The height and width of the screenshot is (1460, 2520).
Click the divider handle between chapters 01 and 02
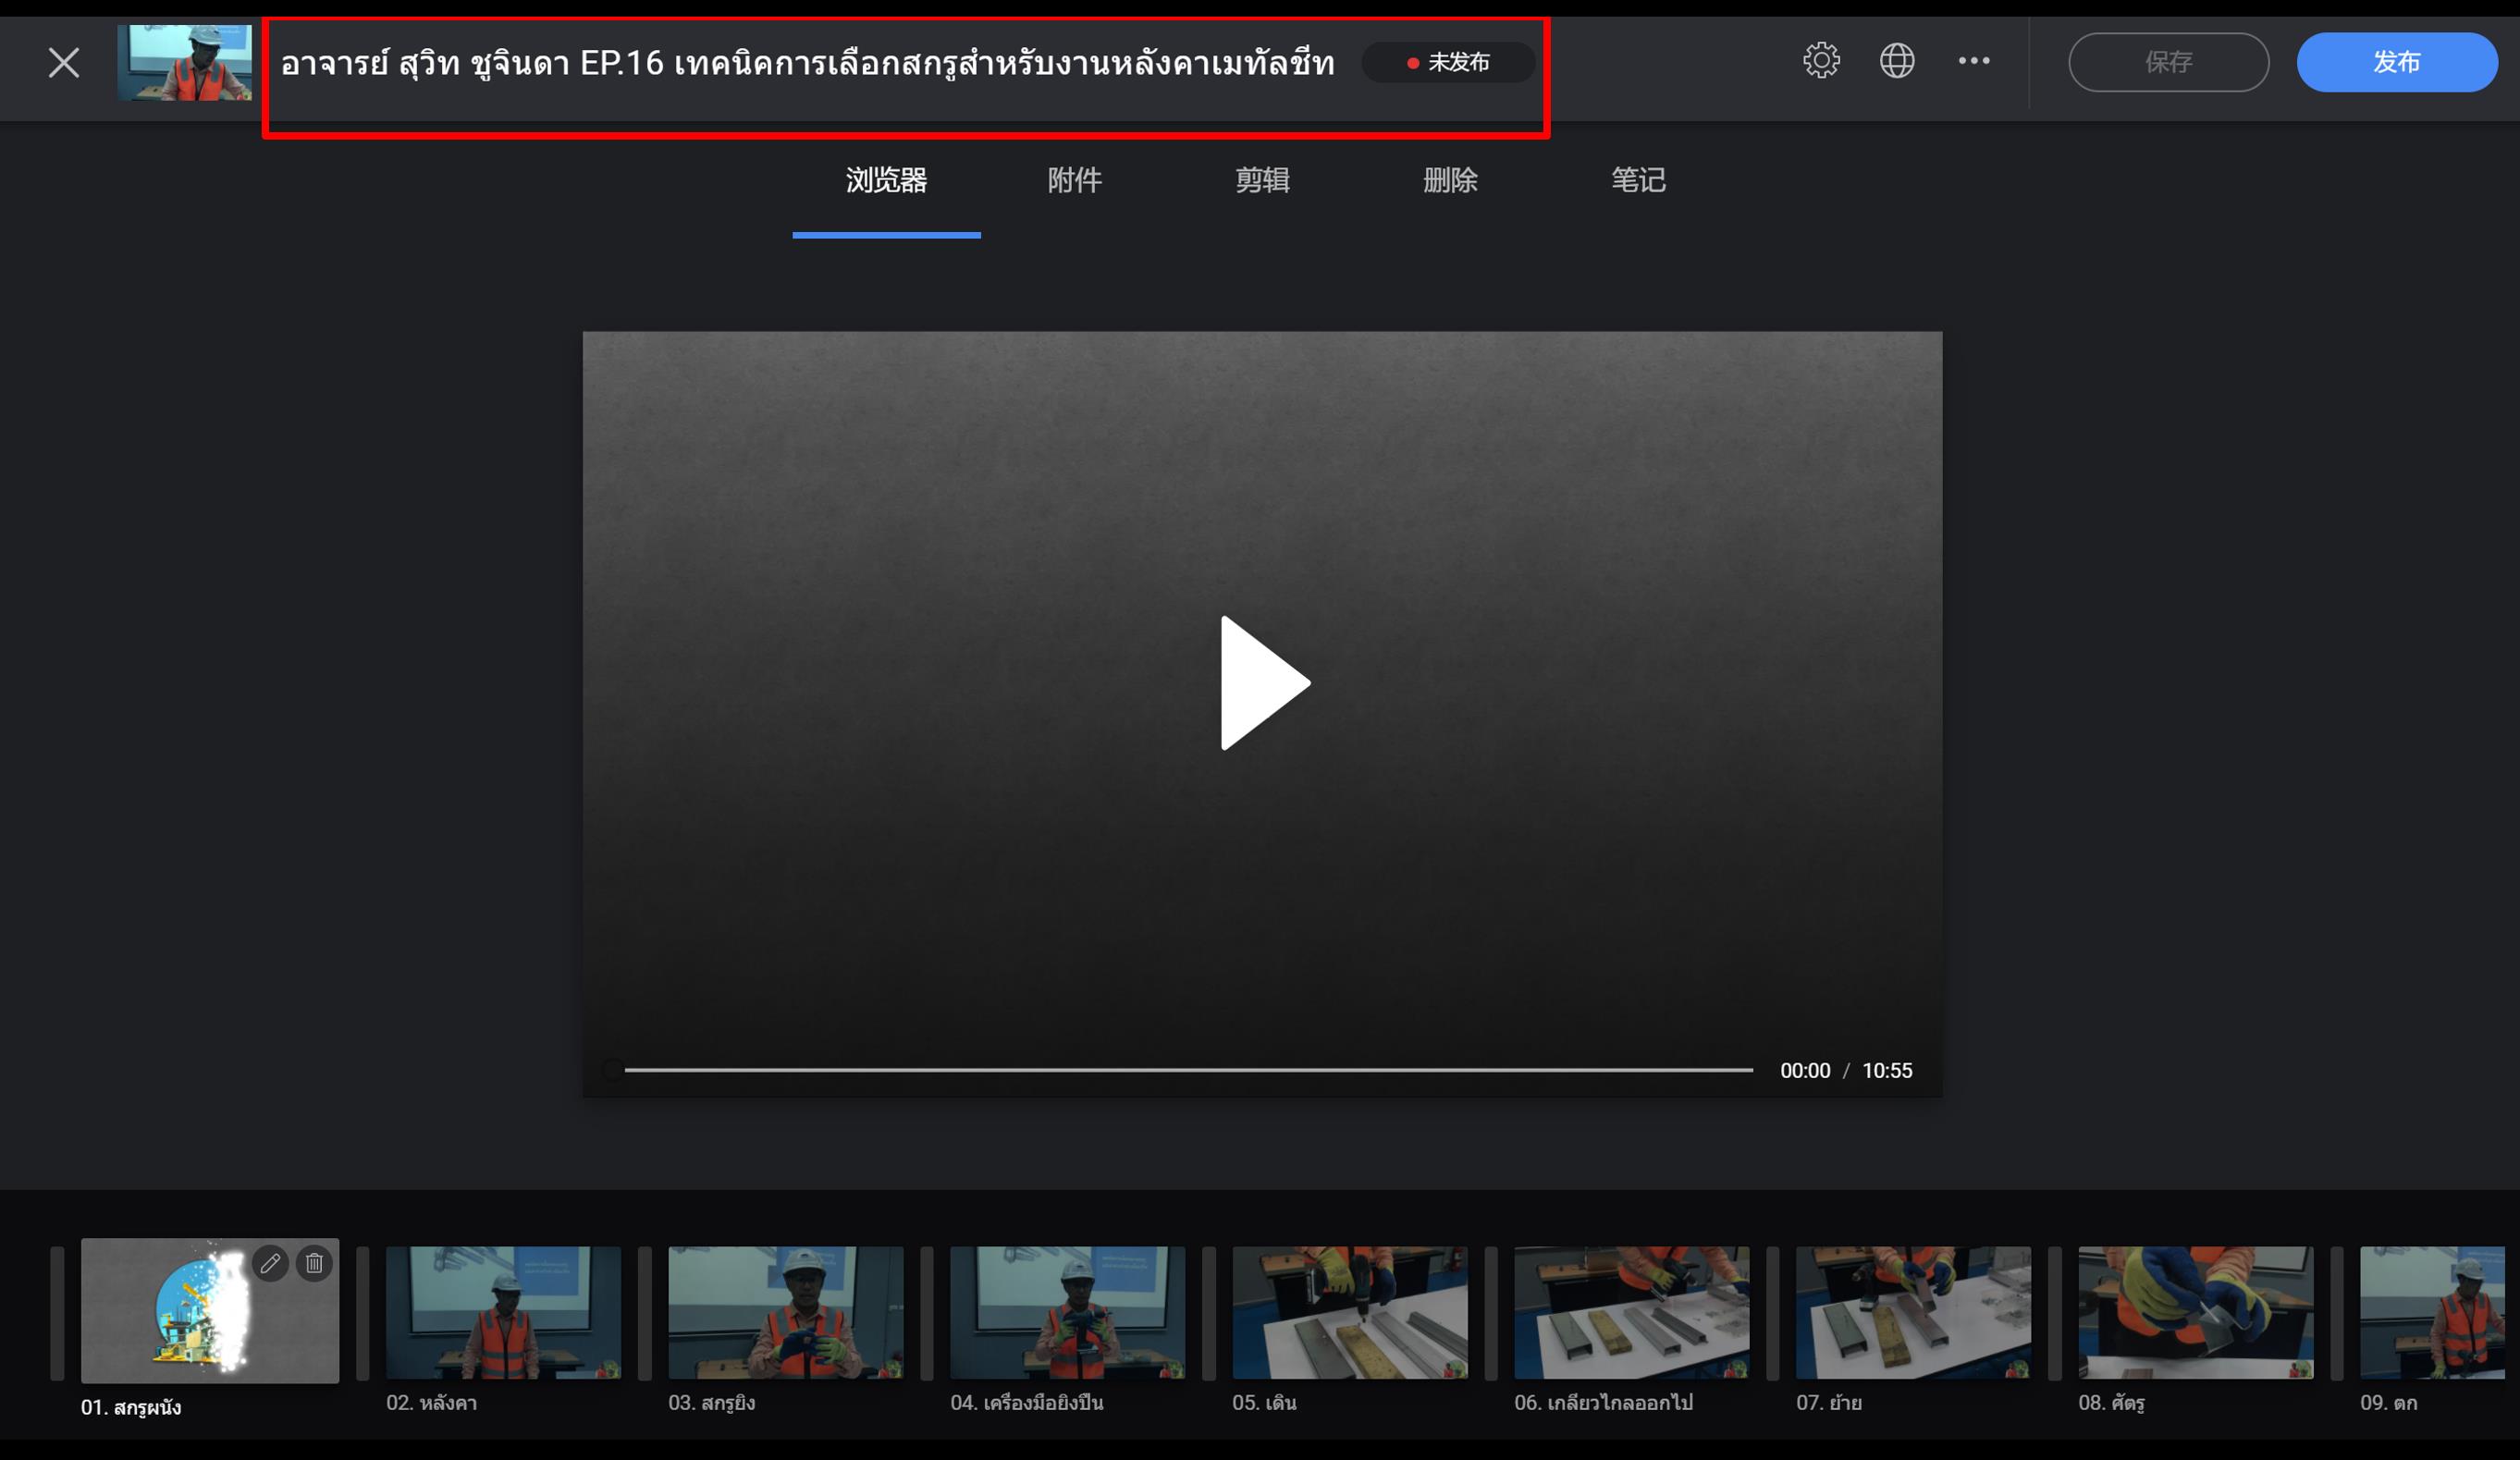coord(362,1312)
